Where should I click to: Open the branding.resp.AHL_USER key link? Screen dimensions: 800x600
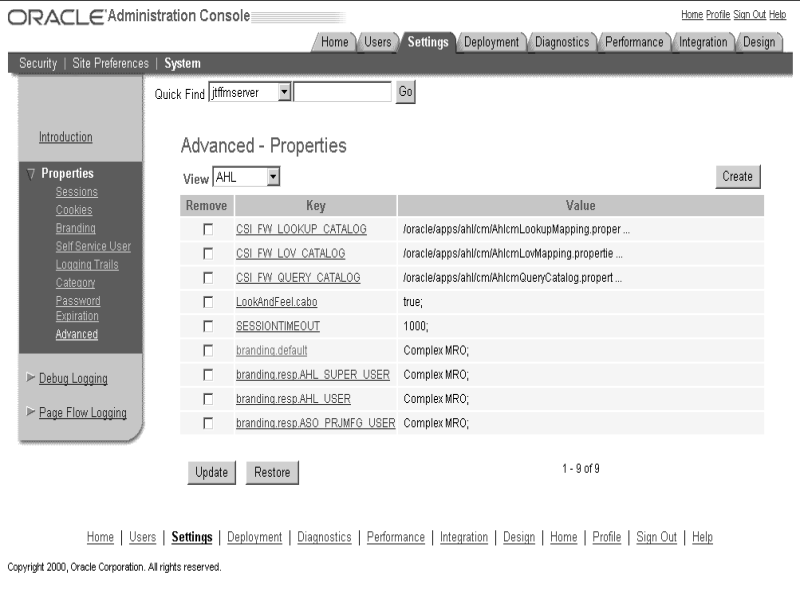(293, 398)
